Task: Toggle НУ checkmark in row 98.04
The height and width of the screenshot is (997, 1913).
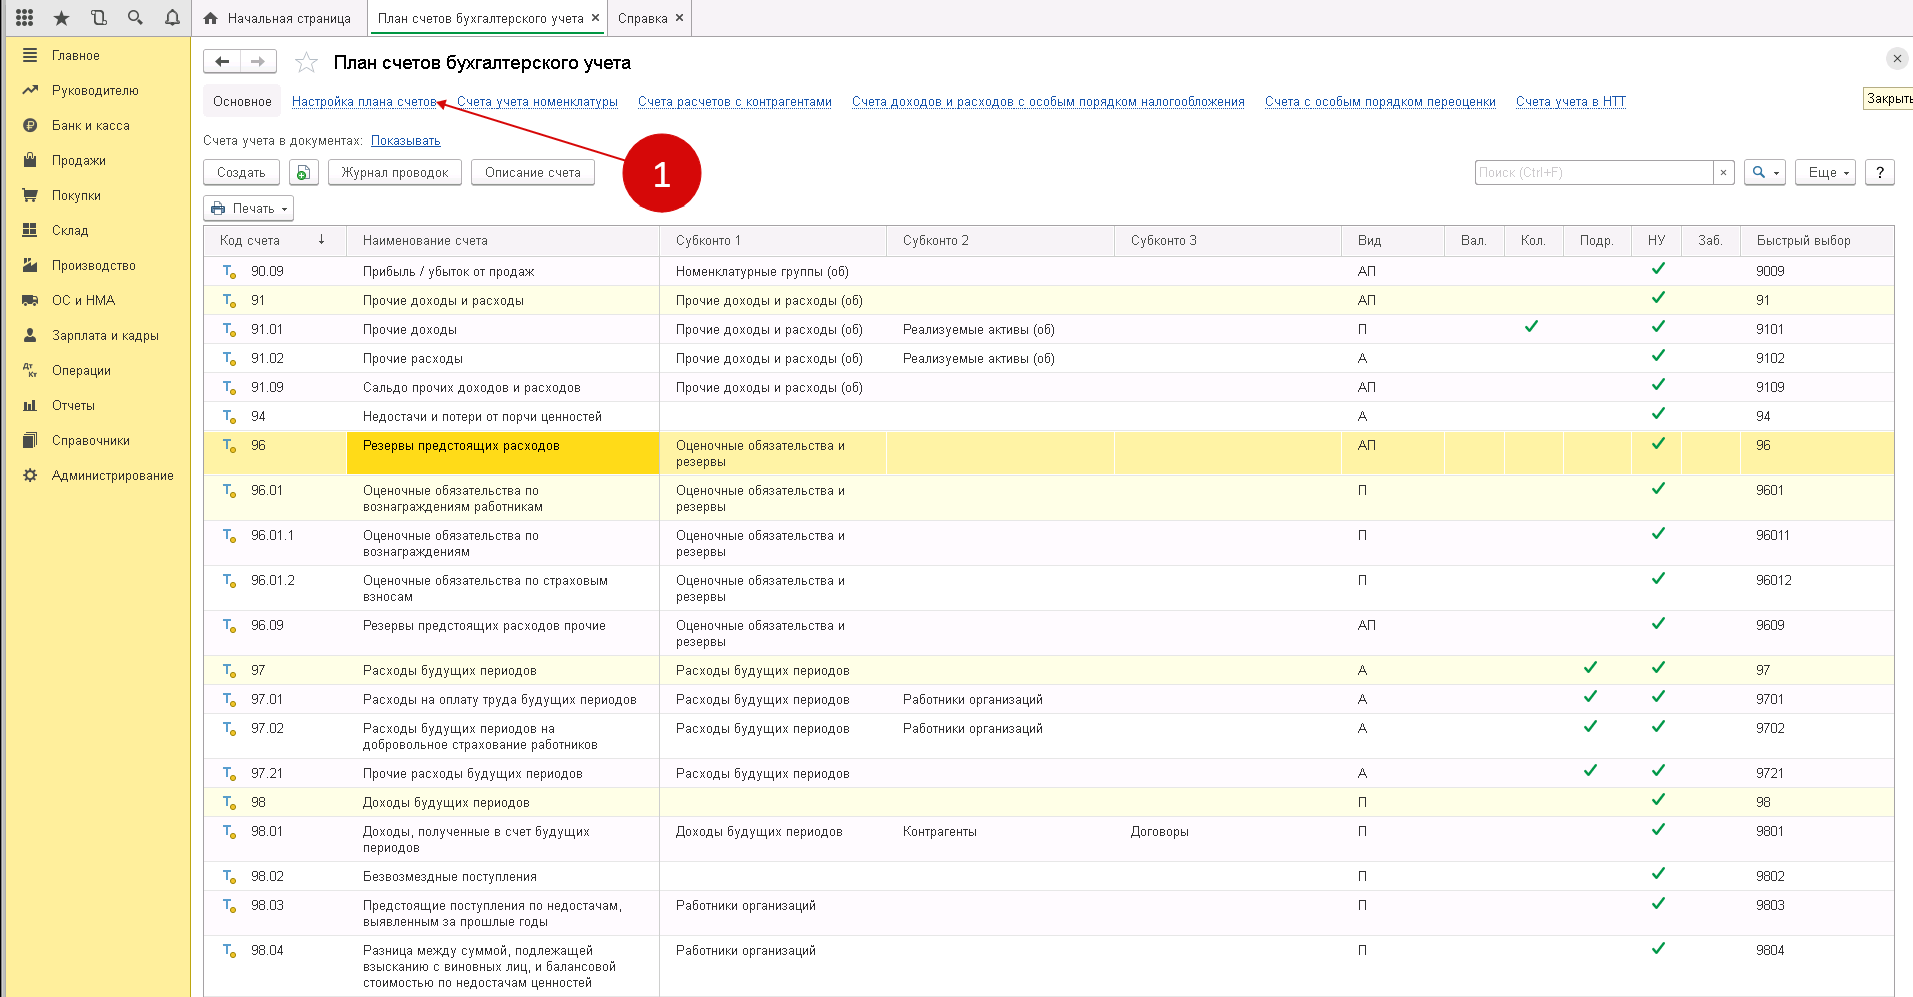Action: [1658, 948]
